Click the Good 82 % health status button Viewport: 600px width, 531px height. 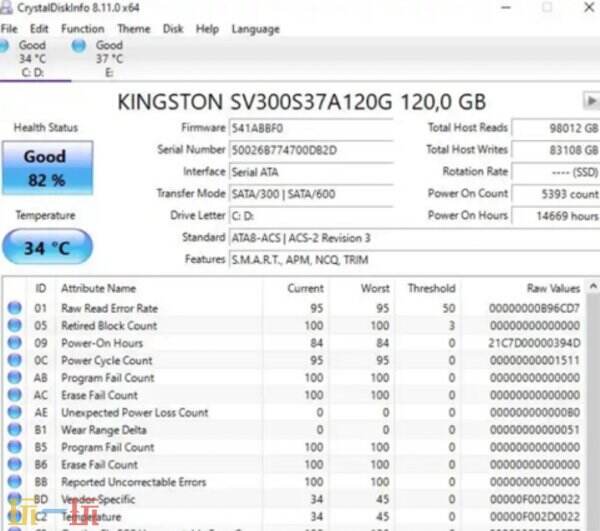(x=47, y=168)
